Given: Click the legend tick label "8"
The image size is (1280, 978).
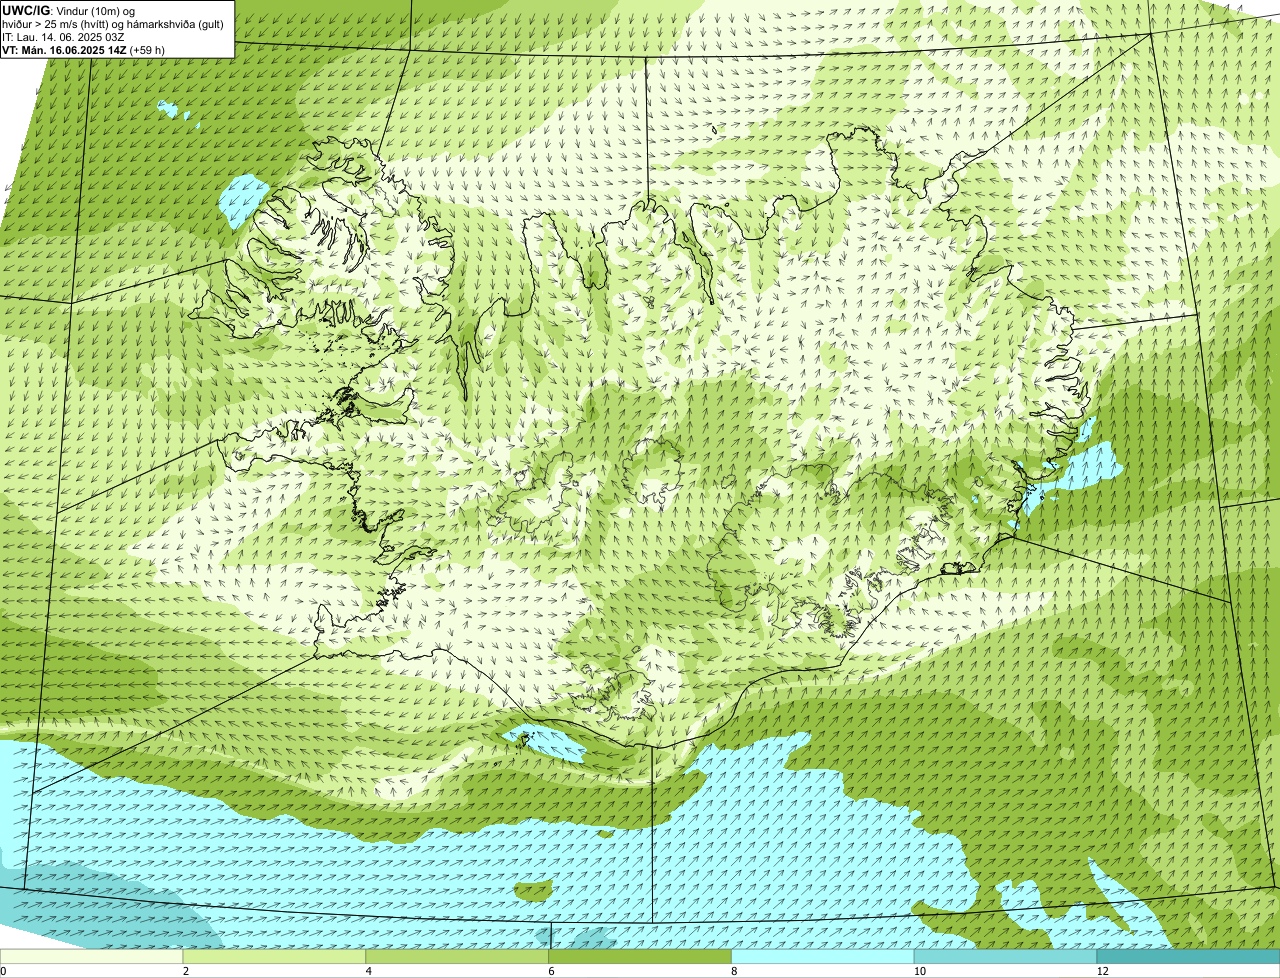Looking at the screenshot, I should [x=733, y=971].
